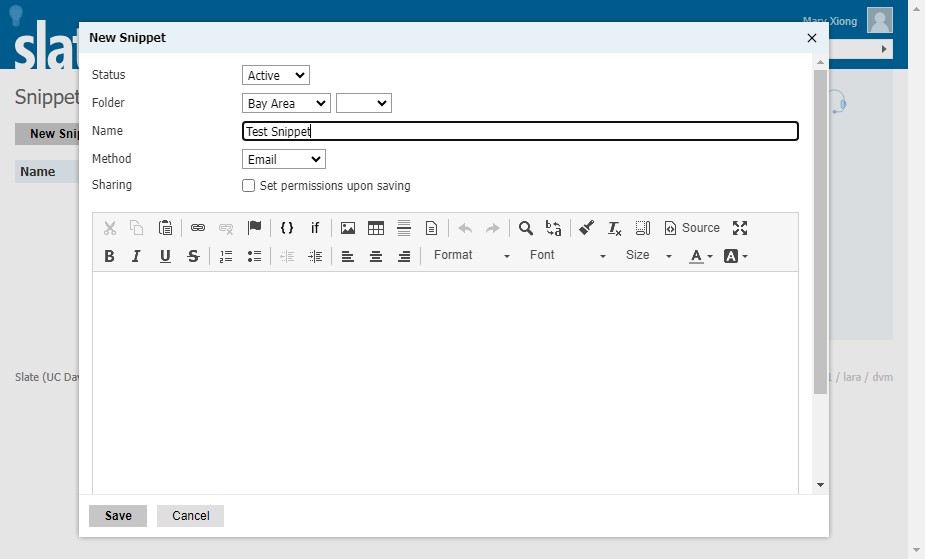Image resolution: width=925 pixels, height=559 pixels.
Task: Click inside the editor text area
Action: [445, 383]
